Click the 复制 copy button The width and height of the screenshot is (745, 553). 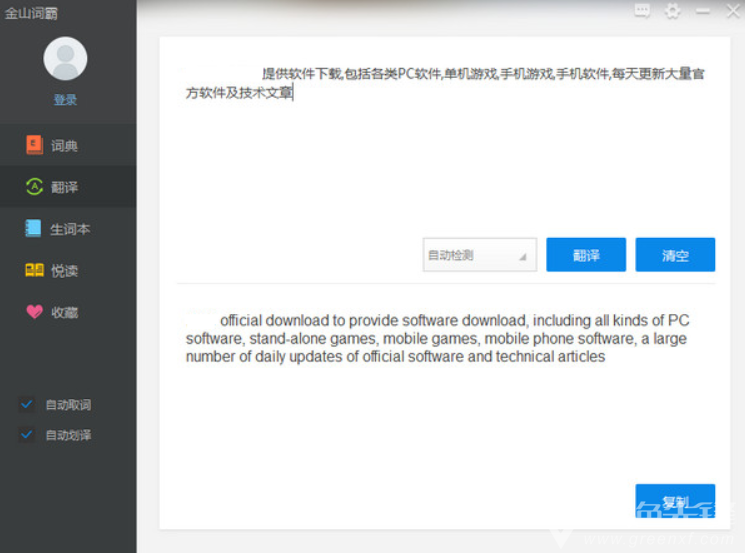click(675, 501)
